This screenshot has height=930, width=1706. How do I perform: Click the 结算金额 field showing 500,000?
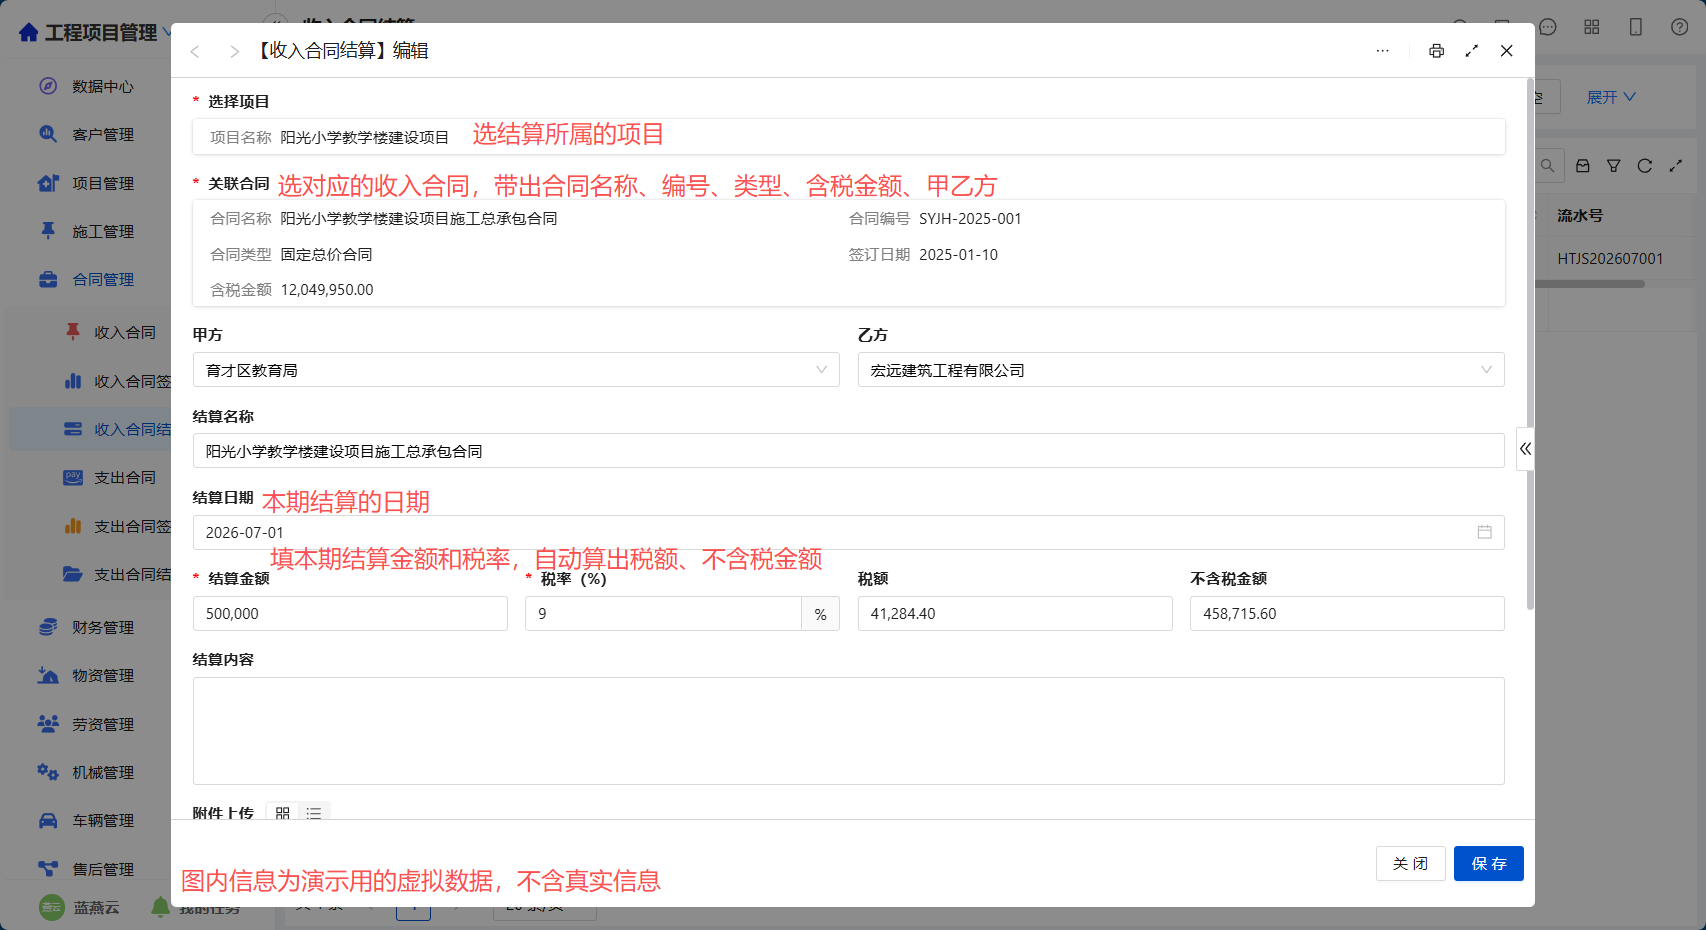350,613
